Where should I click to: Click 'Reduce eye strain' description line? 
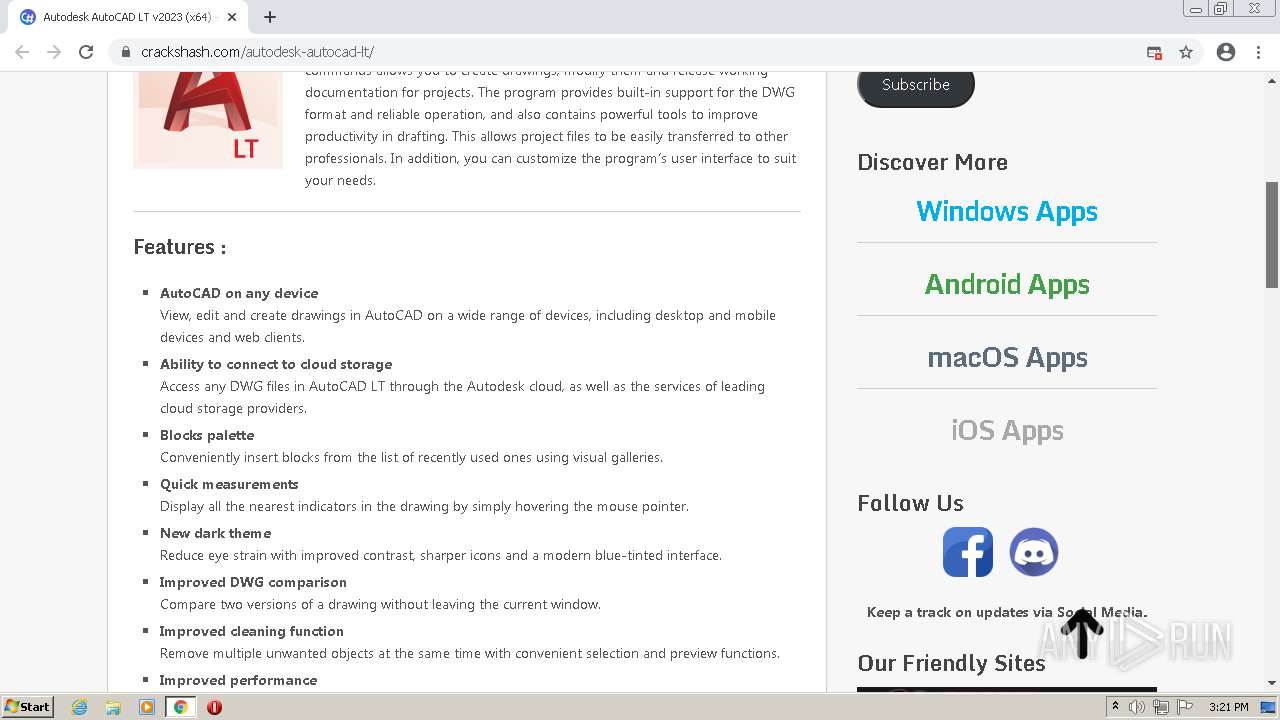441,555
